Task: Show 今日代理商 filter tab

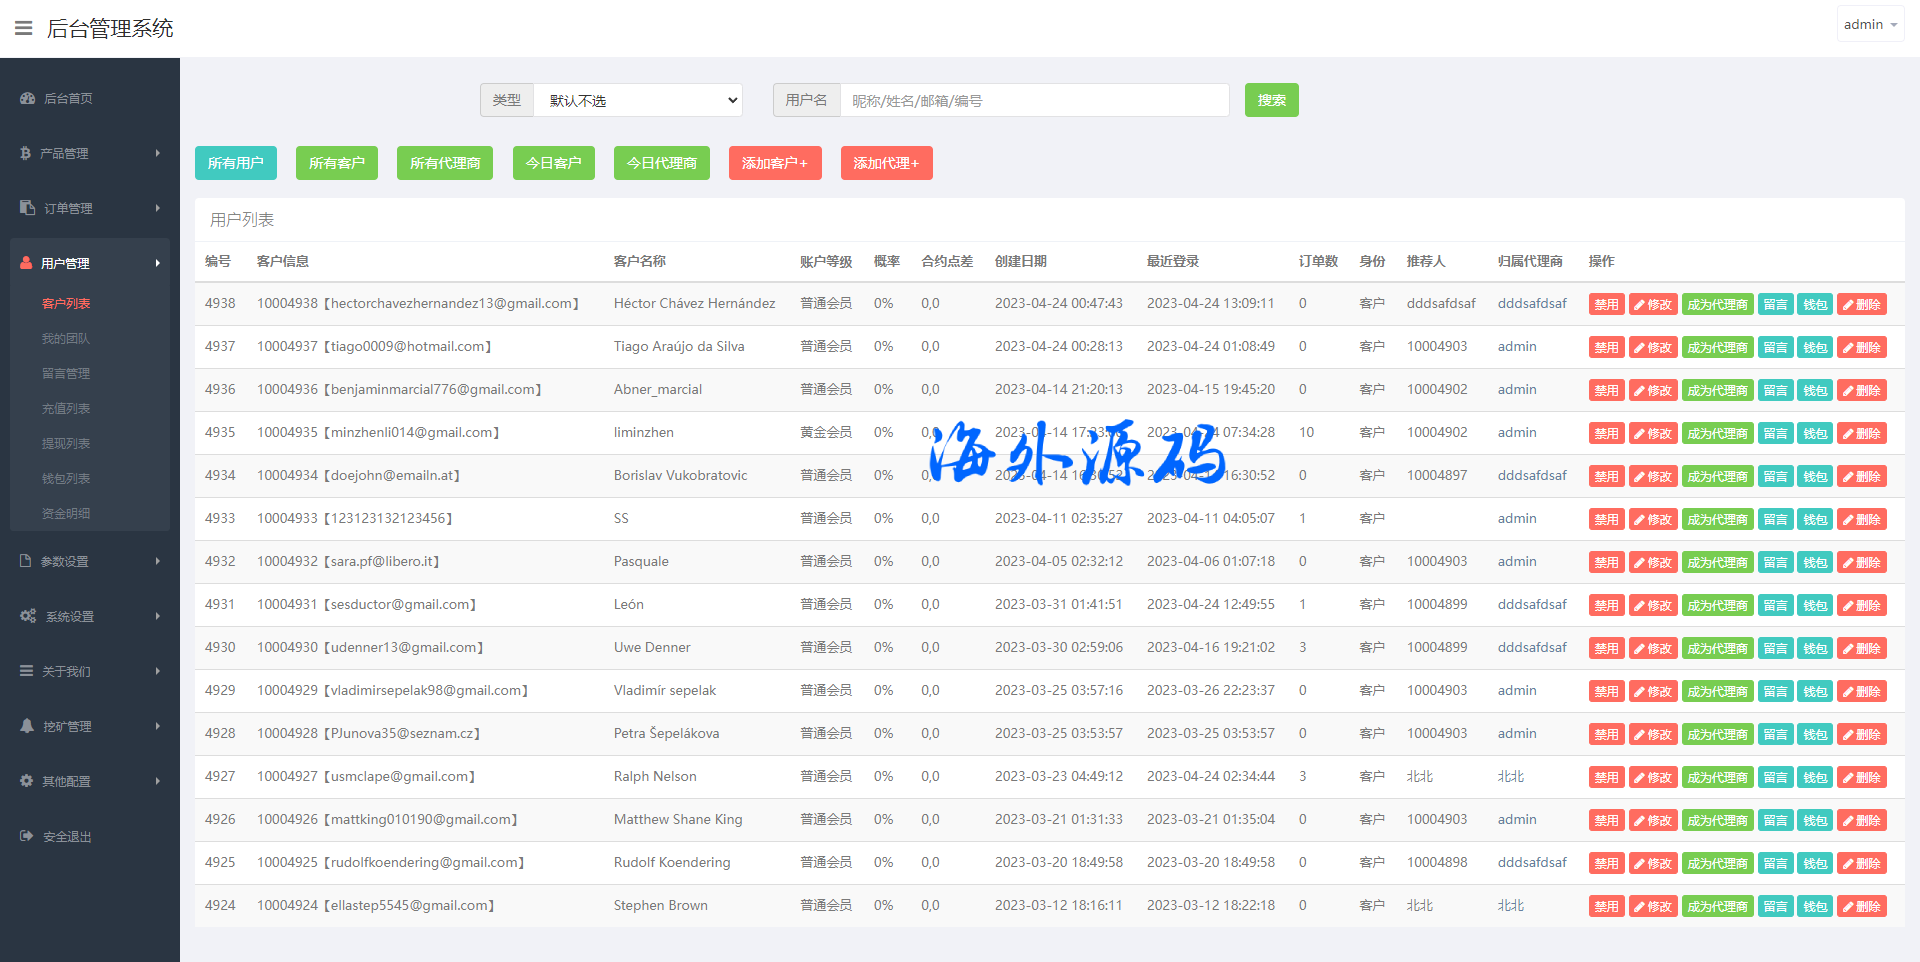Action: pyautogui.click(x=661, y=163)
